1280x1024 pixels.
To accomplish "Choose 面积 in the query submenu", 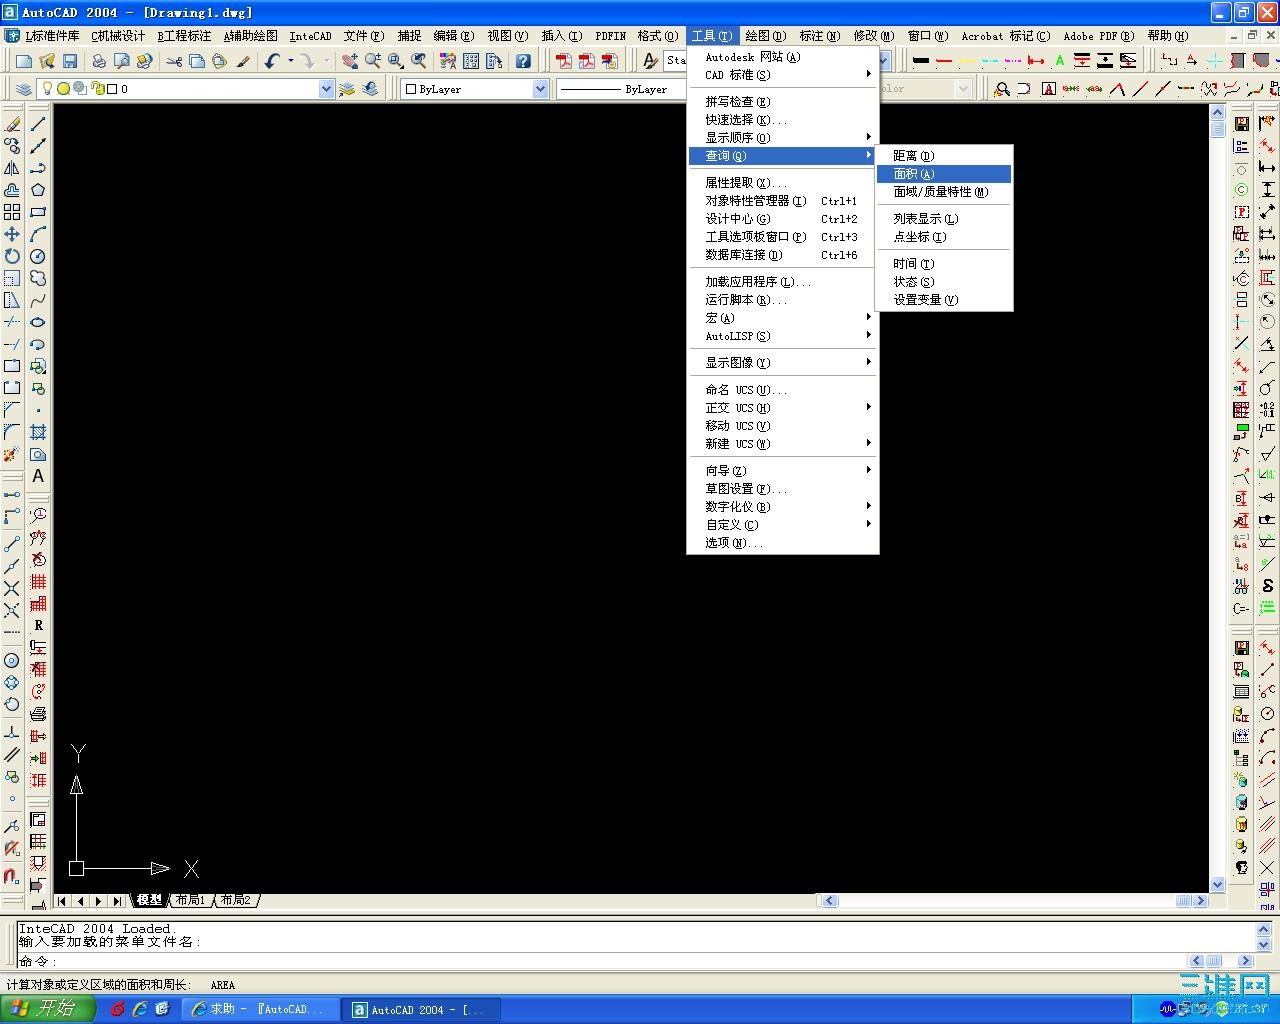I will (944, 174).
